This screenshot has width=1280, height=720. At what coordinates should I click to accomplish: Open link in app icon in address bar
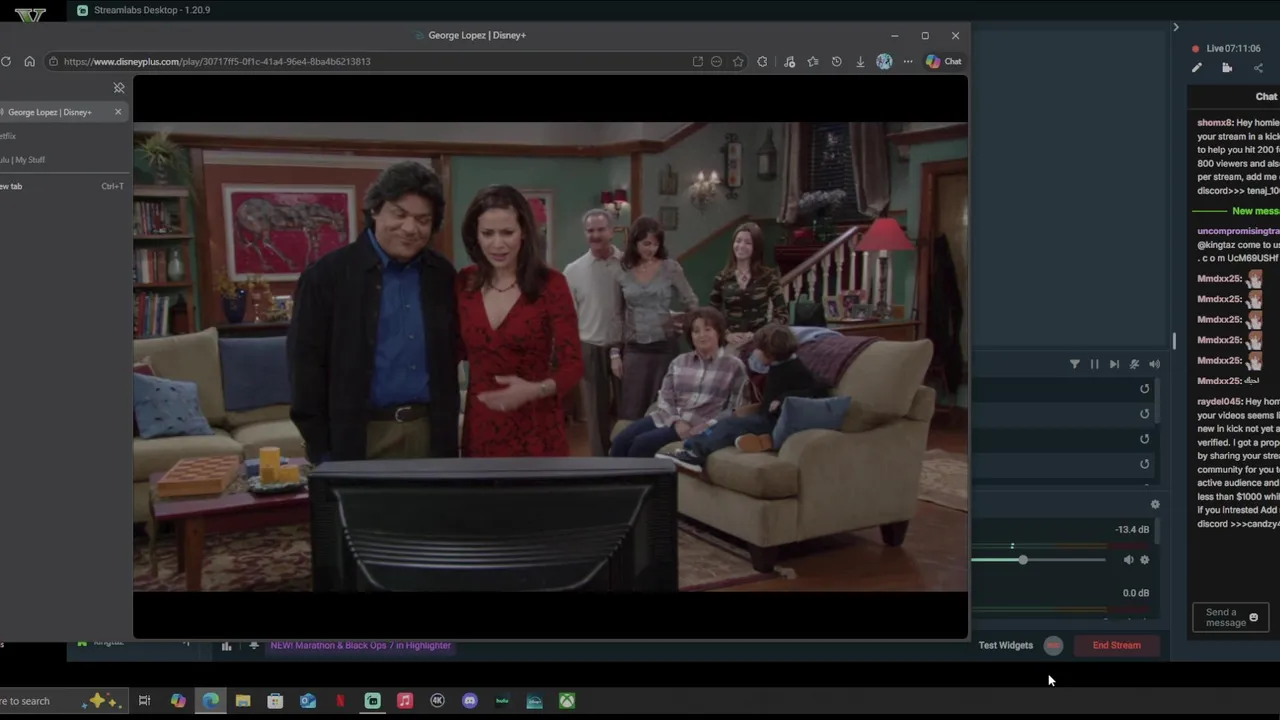pos(697,61)
